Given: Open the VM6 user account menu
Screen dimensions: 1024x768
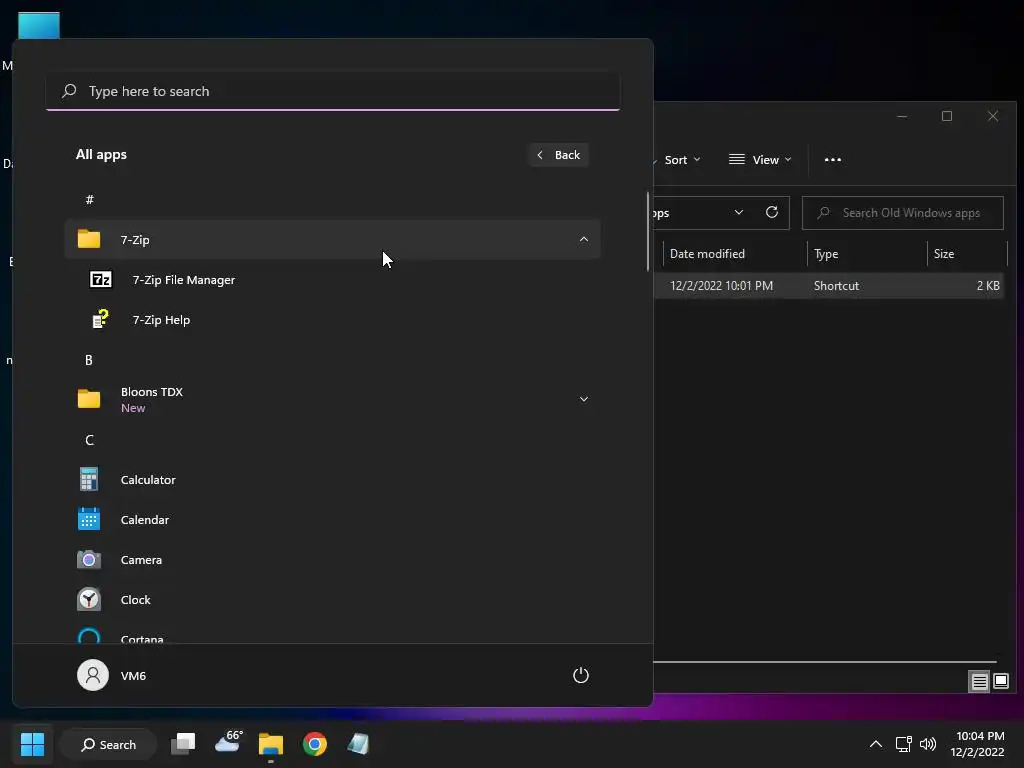Looking at the screenshot, I should point(112,675).
